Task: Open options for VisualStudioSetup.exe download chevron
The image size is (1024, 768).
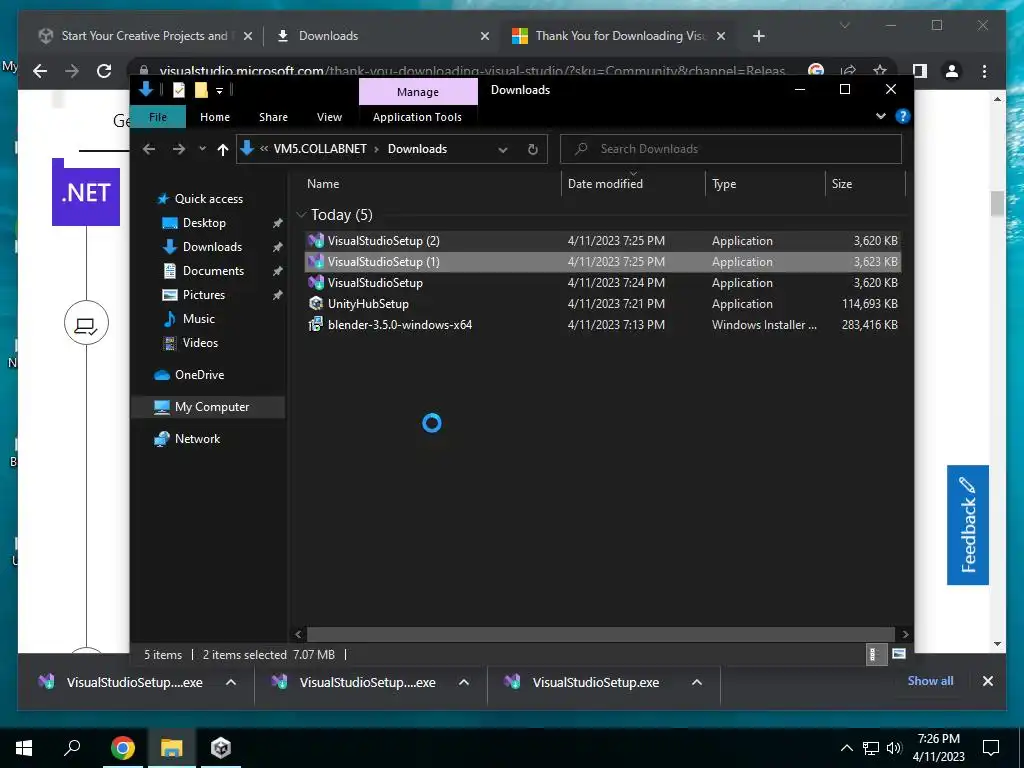Action: pos(697,682)
